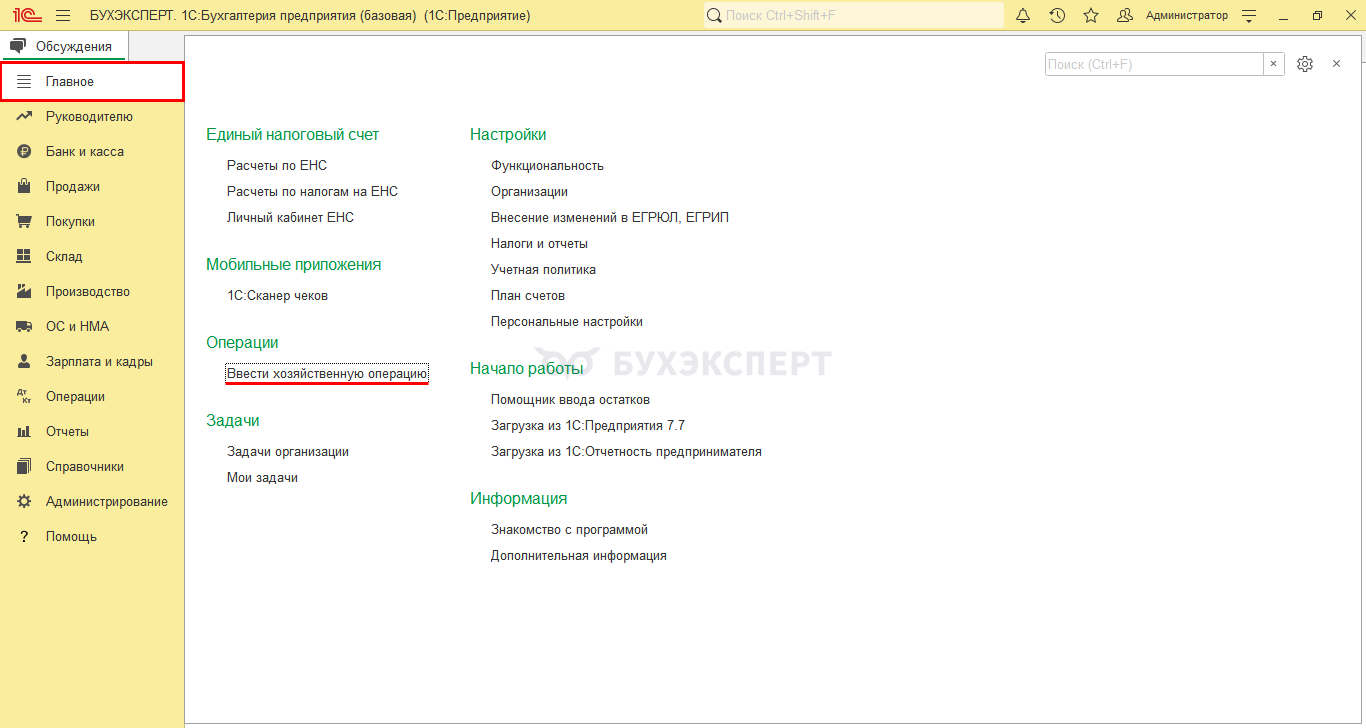The image size is (1366, 728).
Task: Go to the Продажи section
Action: 92,187
